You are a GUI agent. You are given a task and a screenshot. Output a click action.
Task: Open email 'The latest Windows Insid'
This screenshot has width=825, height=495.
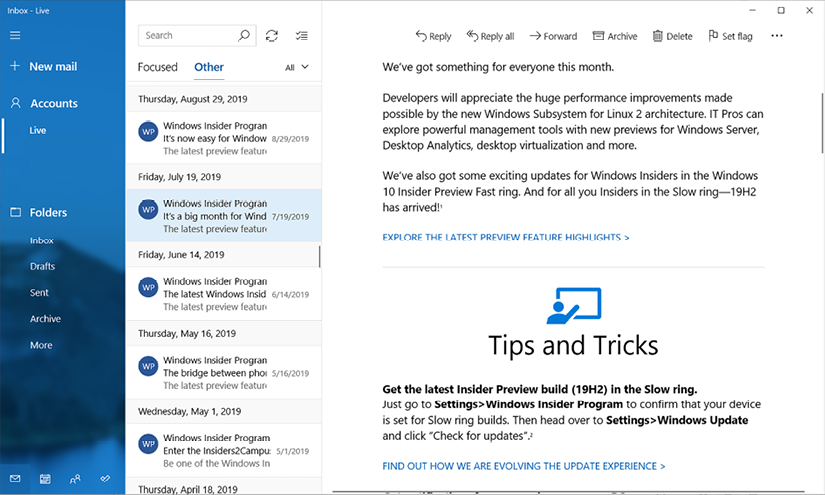224,294
